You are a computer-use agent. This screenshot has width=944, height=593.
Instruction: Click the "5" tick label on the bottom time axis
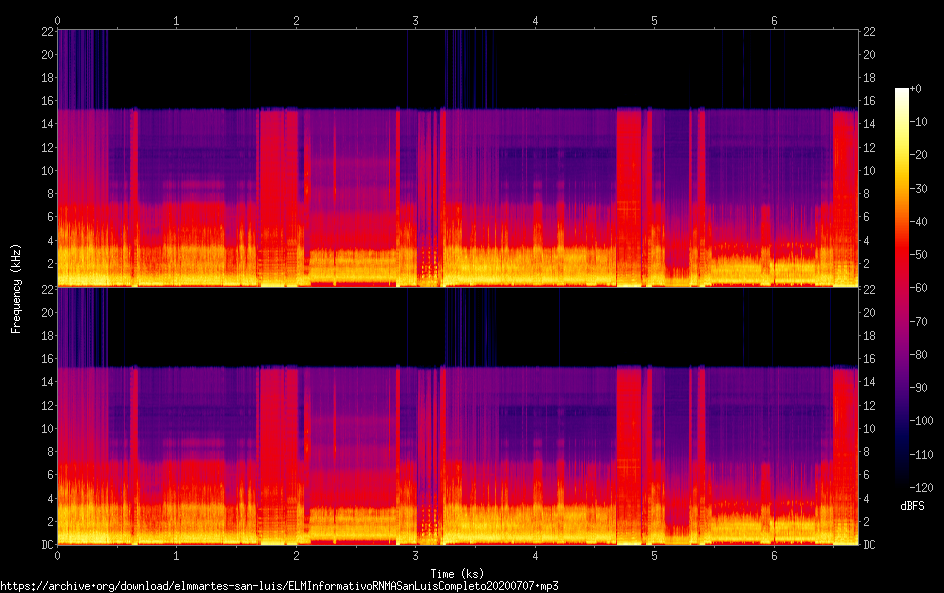(654, 556)
